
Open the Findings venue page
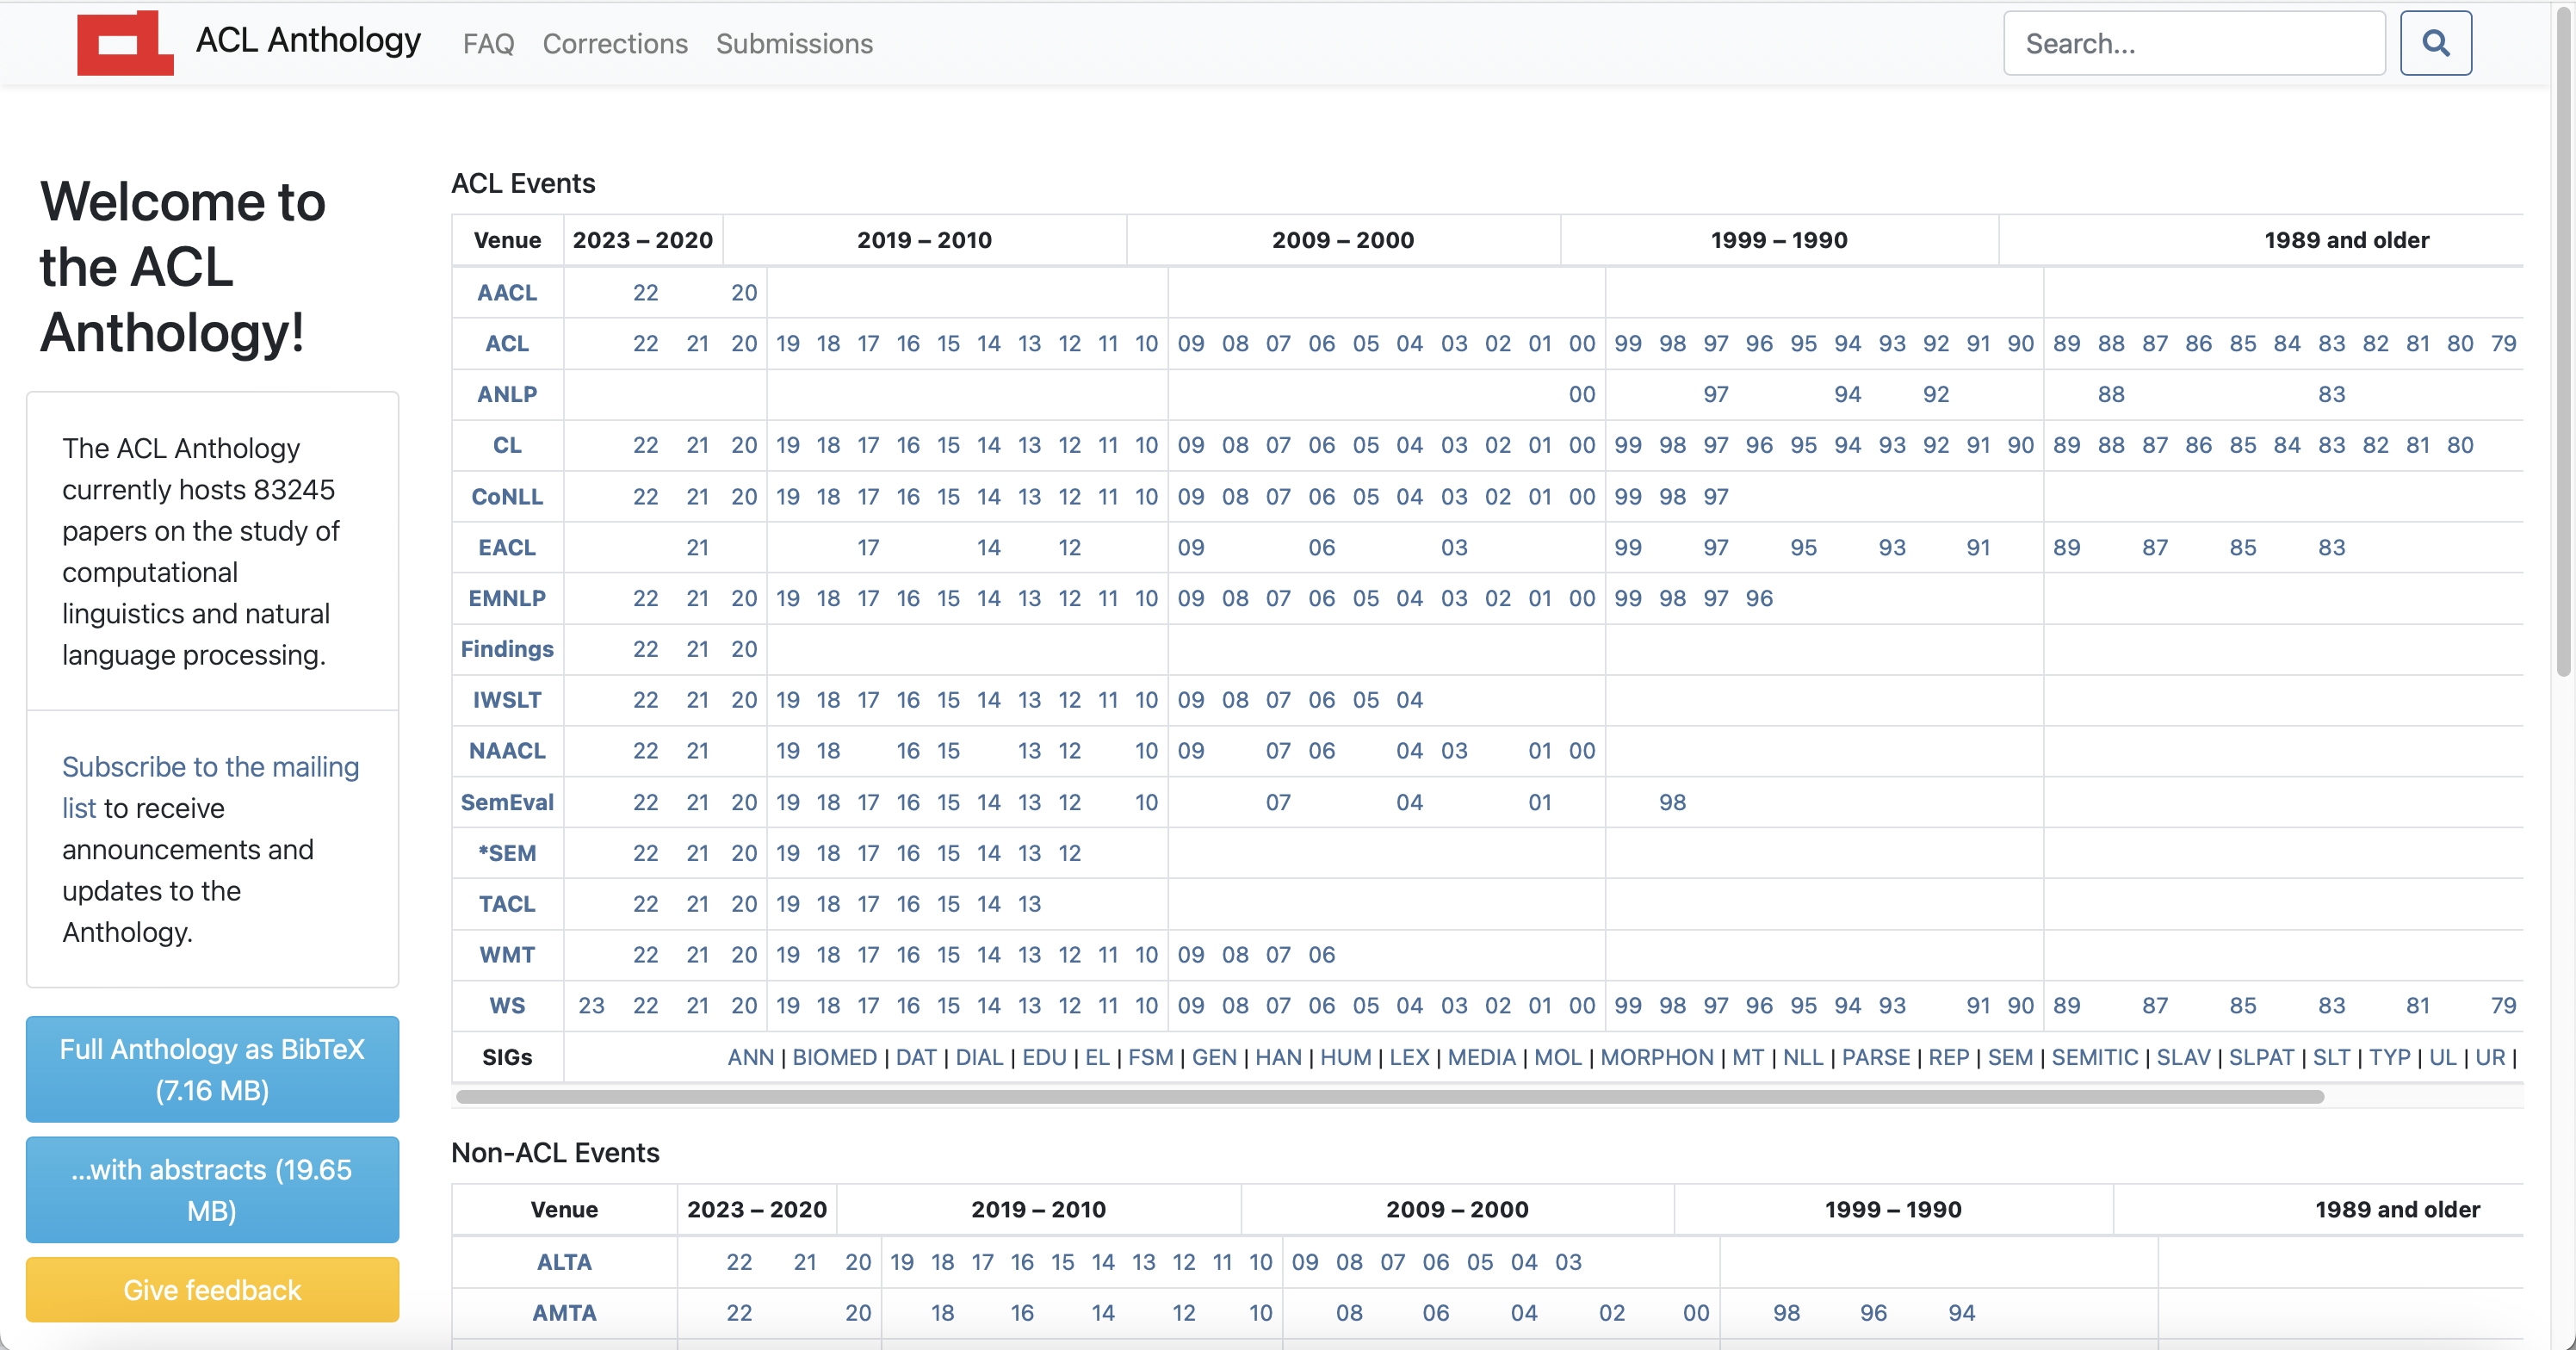click(507, 649)
